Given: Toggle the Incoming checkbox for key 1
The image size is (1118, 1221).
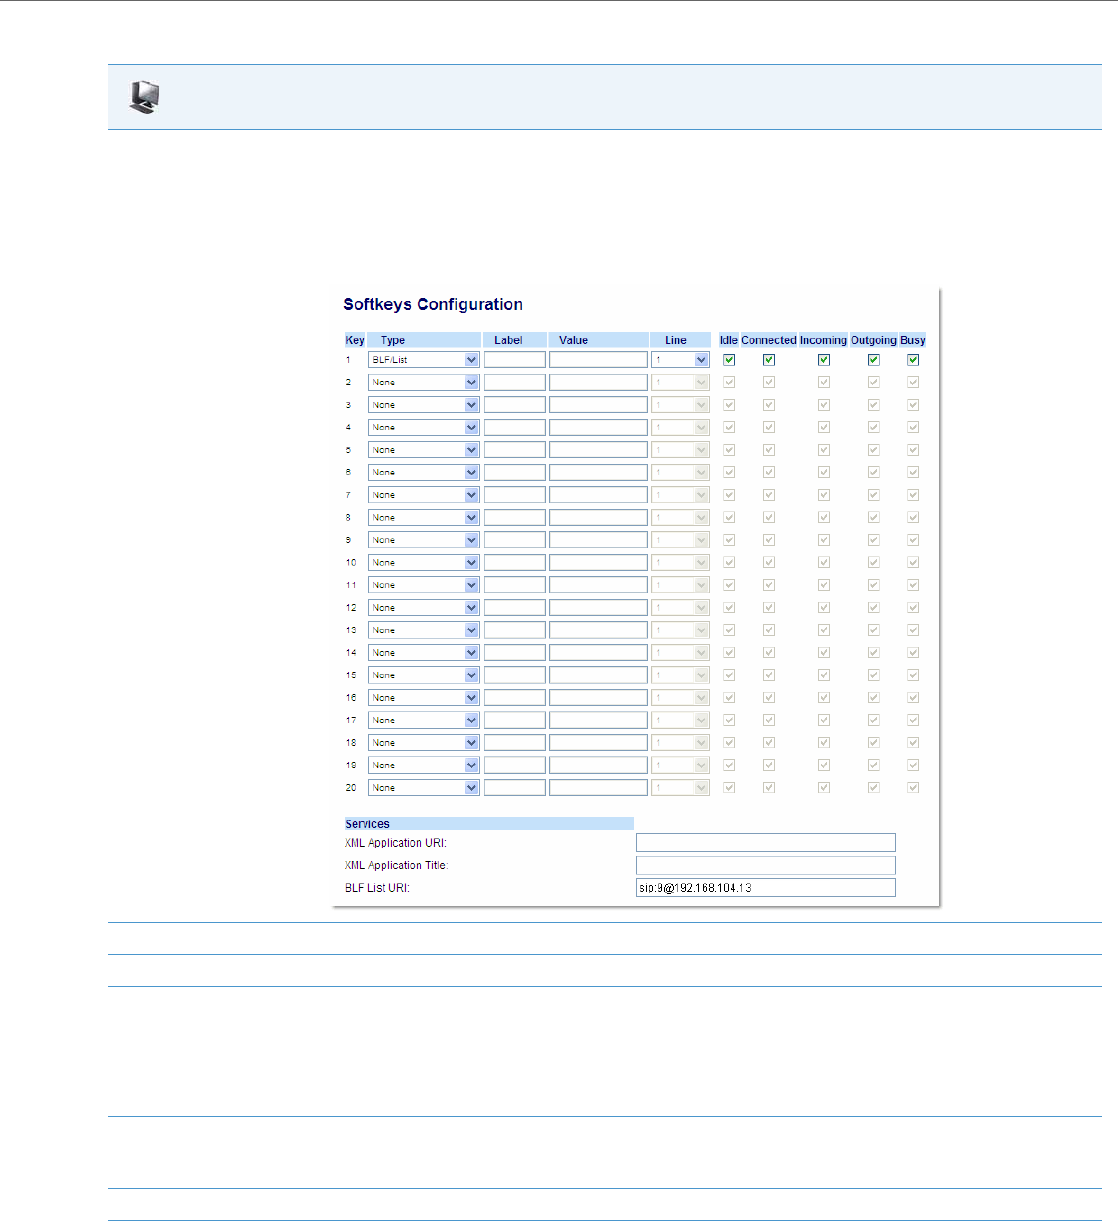Looking at the screenshot, I should coord(824,360).
